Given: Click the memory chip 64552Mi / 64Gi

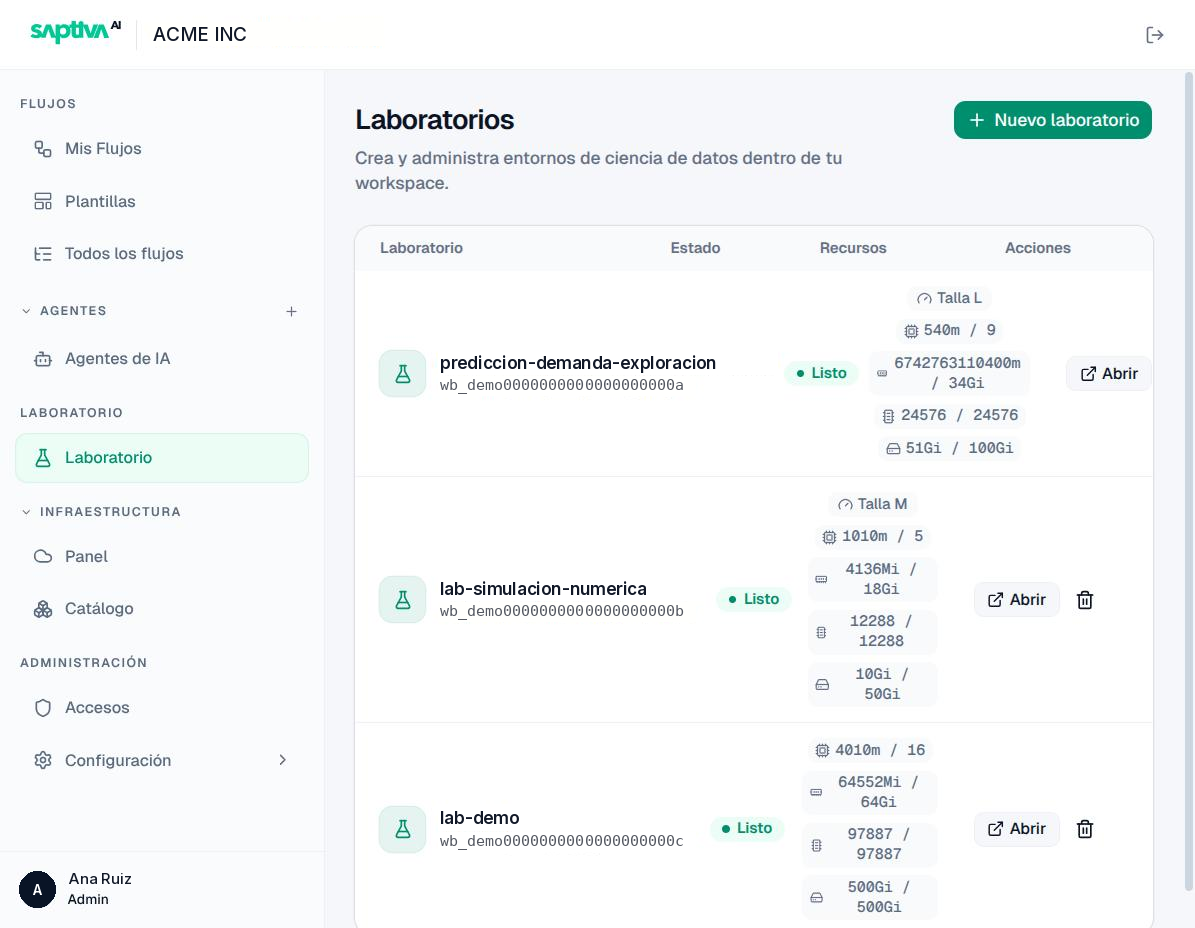Looking at the screenshot, I should pyautogui.click(x=870, y=792).
